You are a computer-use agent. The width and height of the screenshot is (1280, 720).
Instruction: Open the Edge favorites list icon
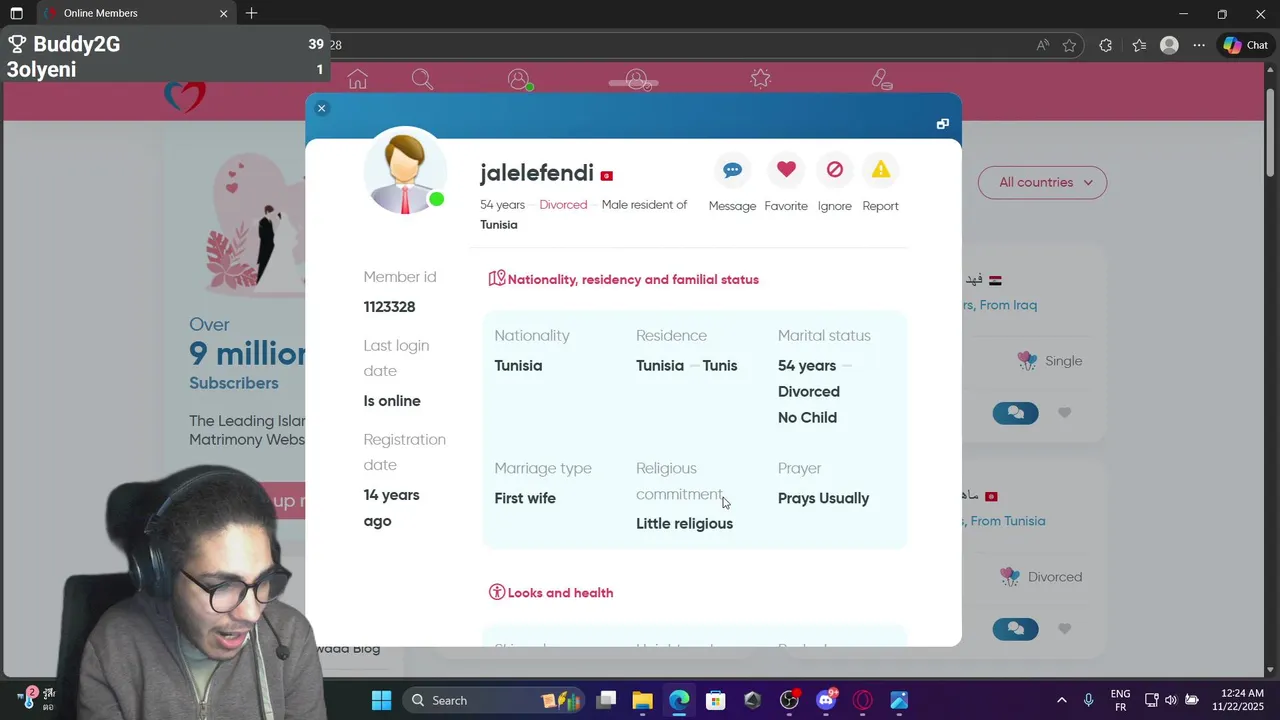(1139, 45)
